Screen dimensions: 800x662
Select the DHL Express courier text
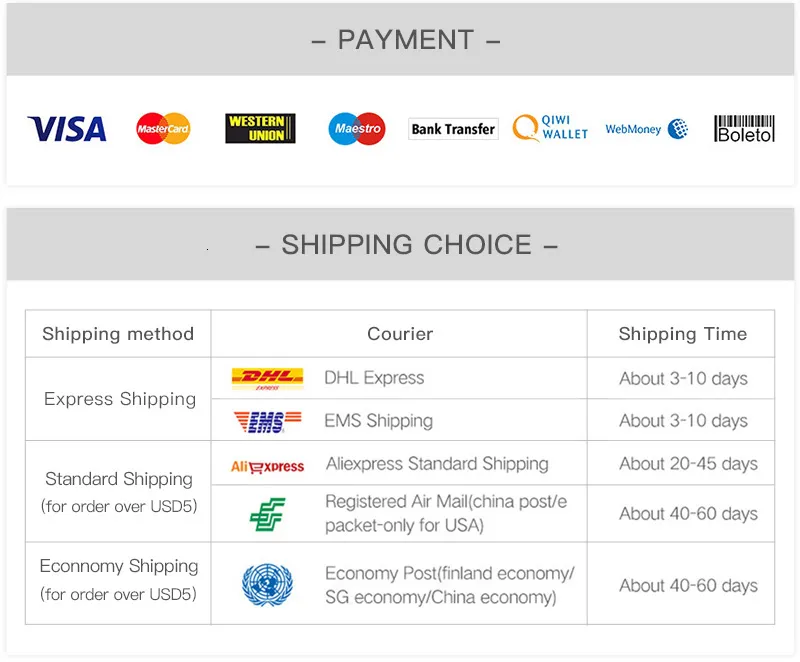pyautogui.click(x=374, y=378)
